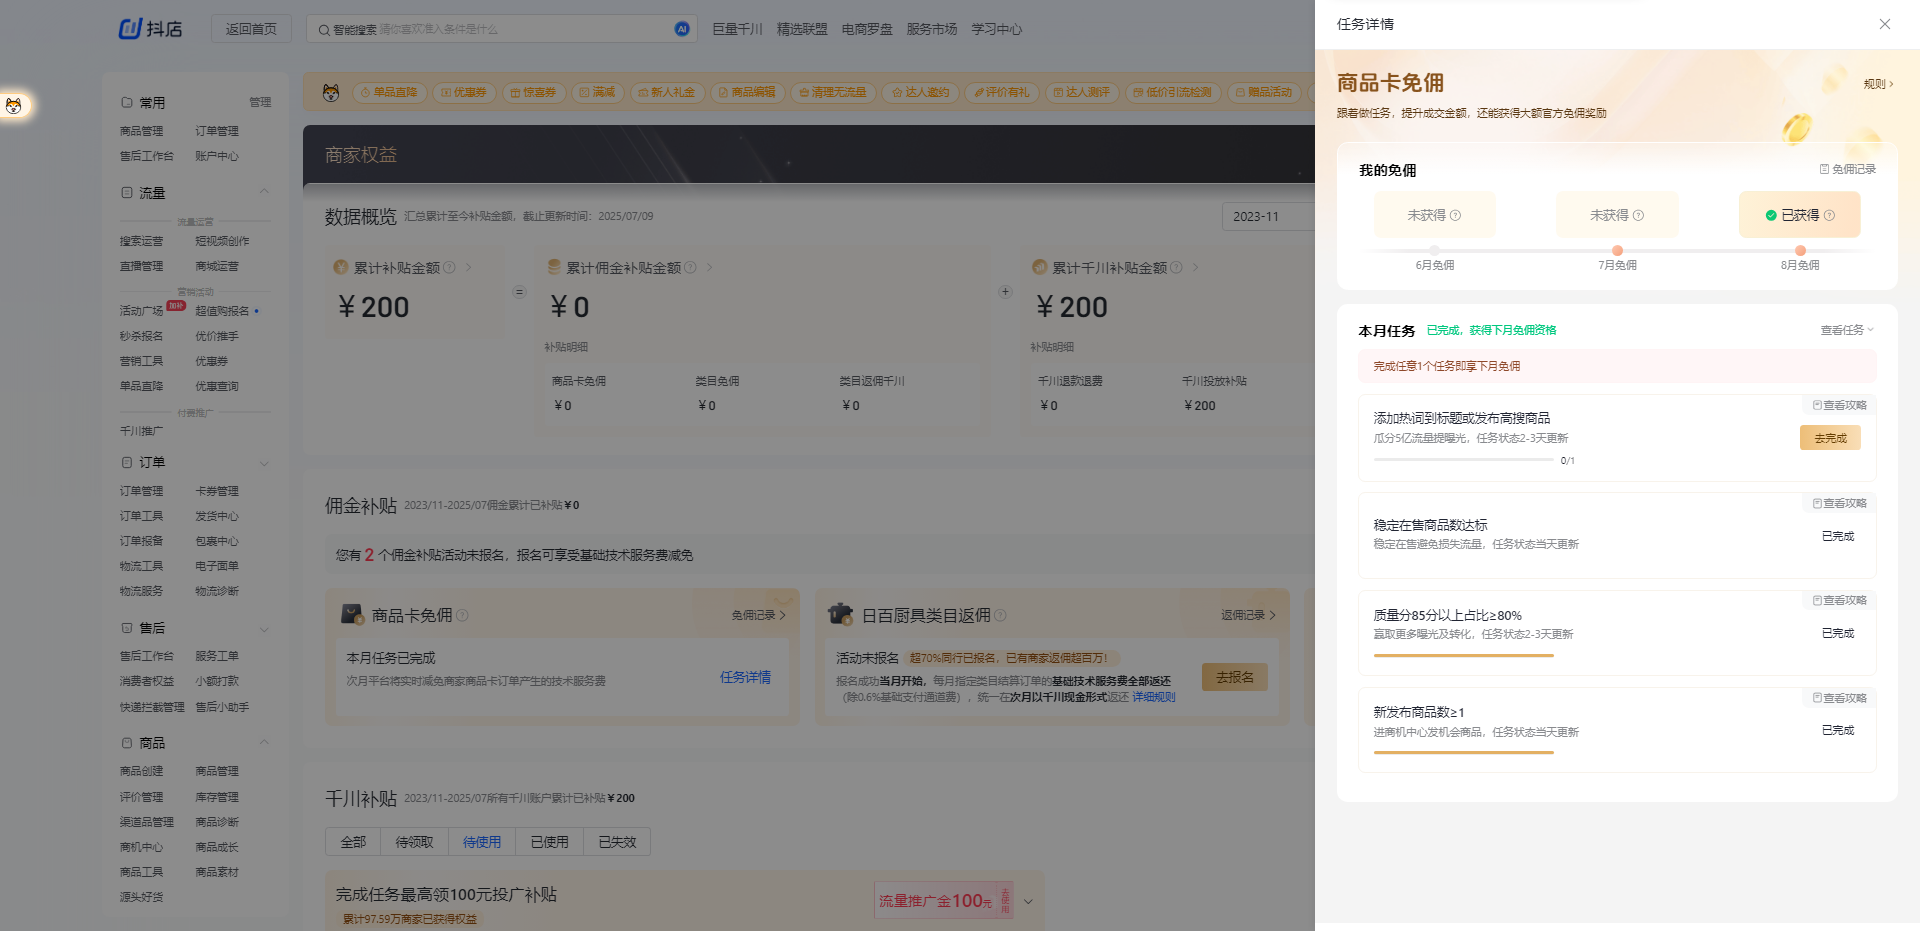Expand the 查看任务 dropdown
The image size is (1920, 931).
(1844, 329)
